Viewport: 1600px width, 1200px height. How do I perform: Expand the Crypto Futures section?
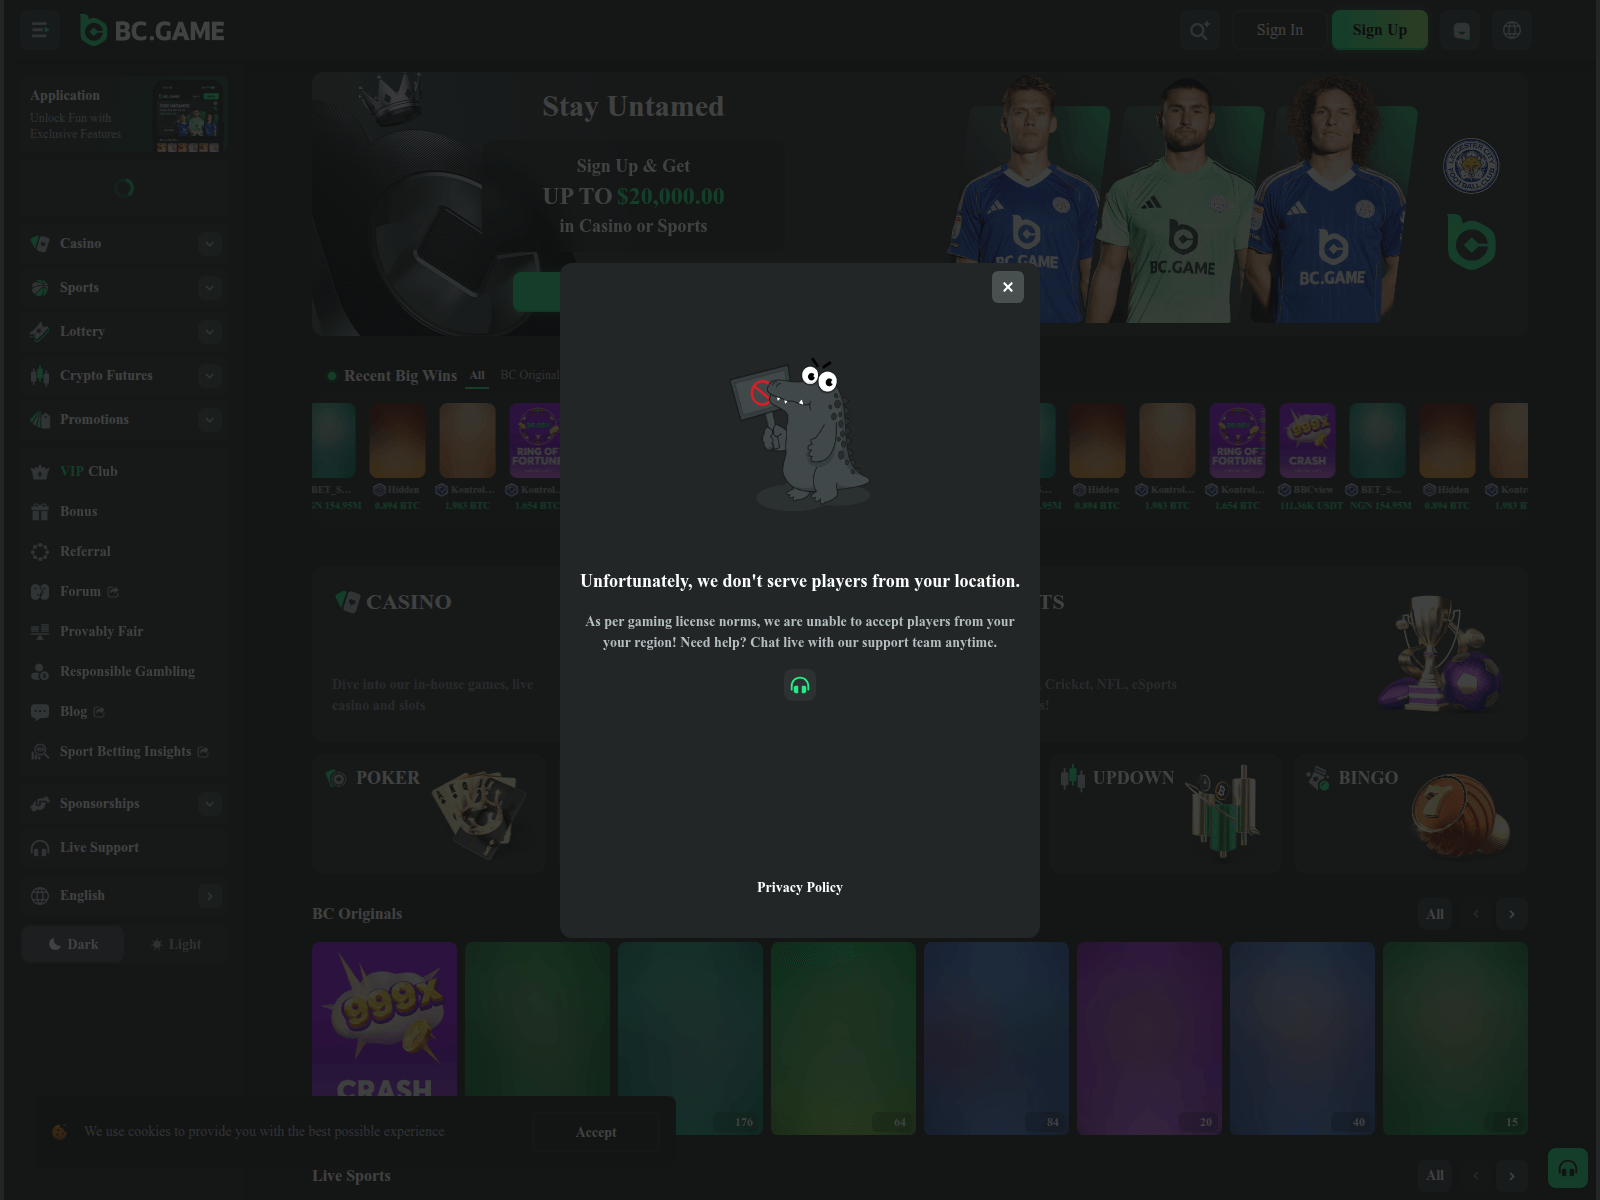[x=123, y=375]
